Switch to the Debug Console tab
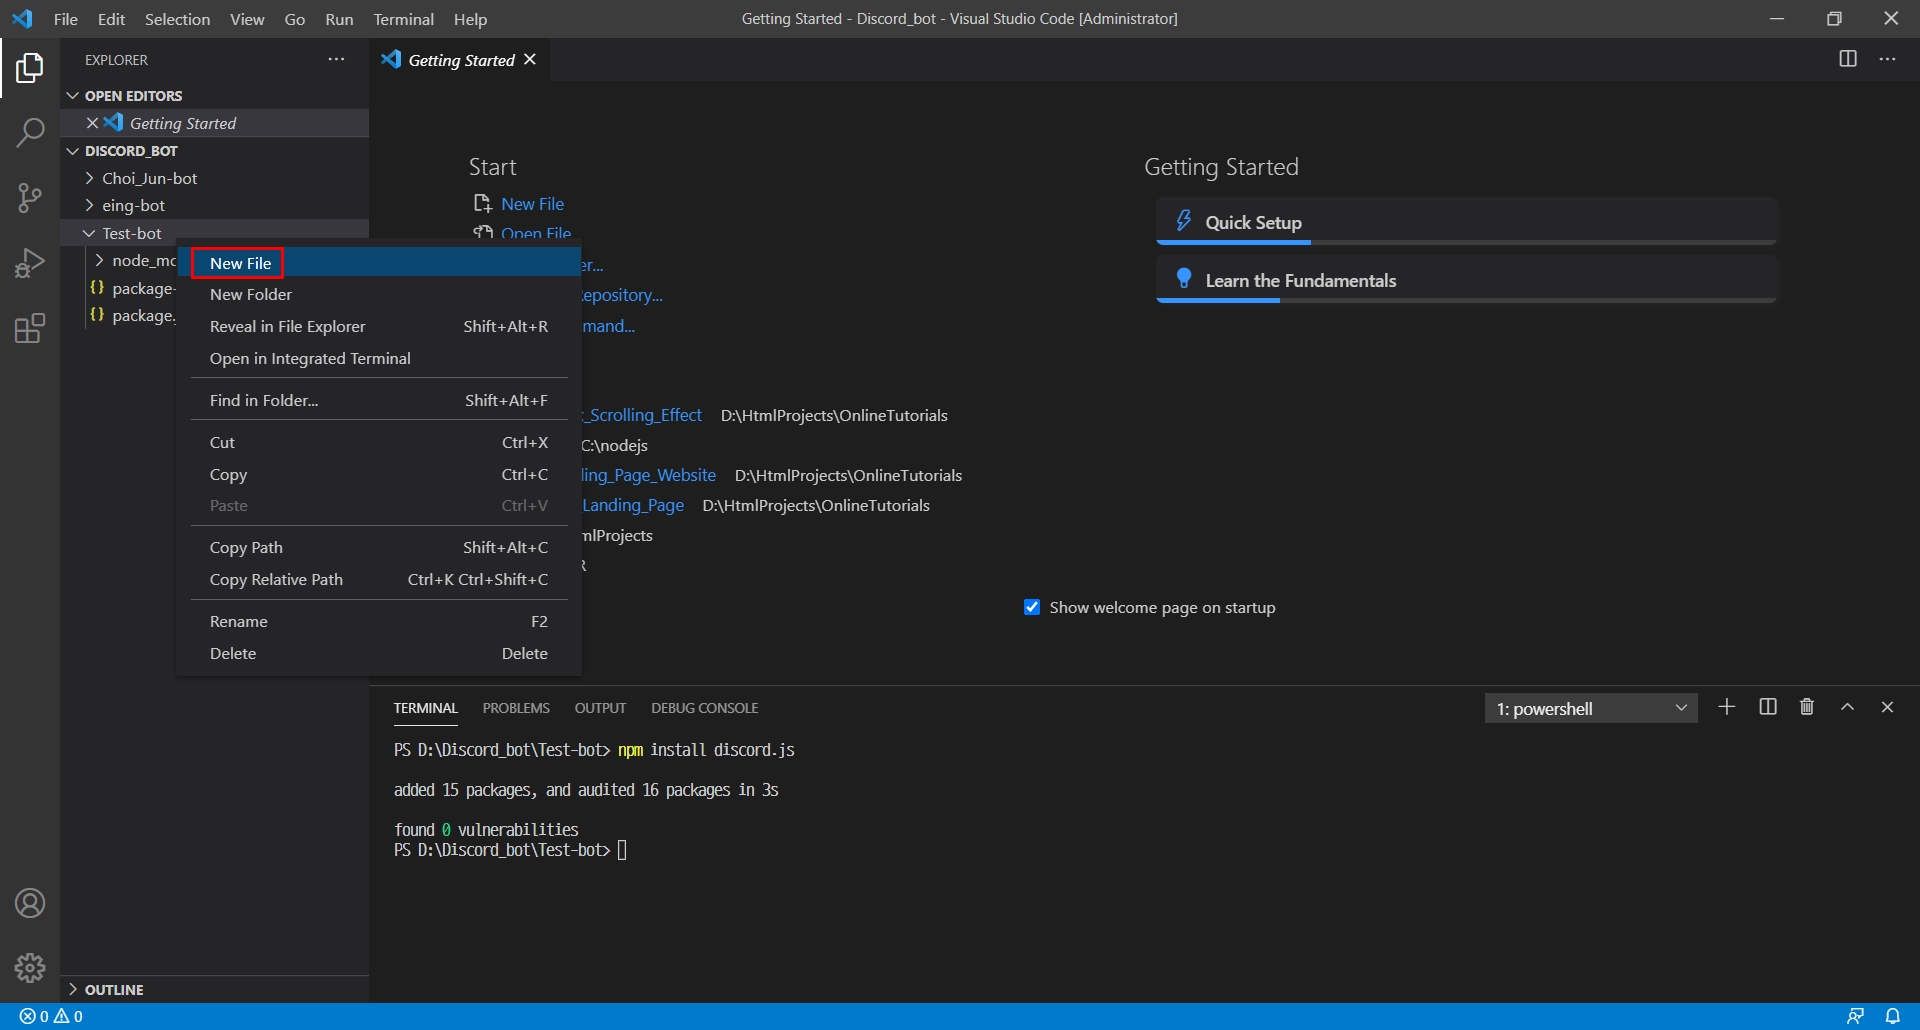1920x1030 pixels. pos(705,708)
